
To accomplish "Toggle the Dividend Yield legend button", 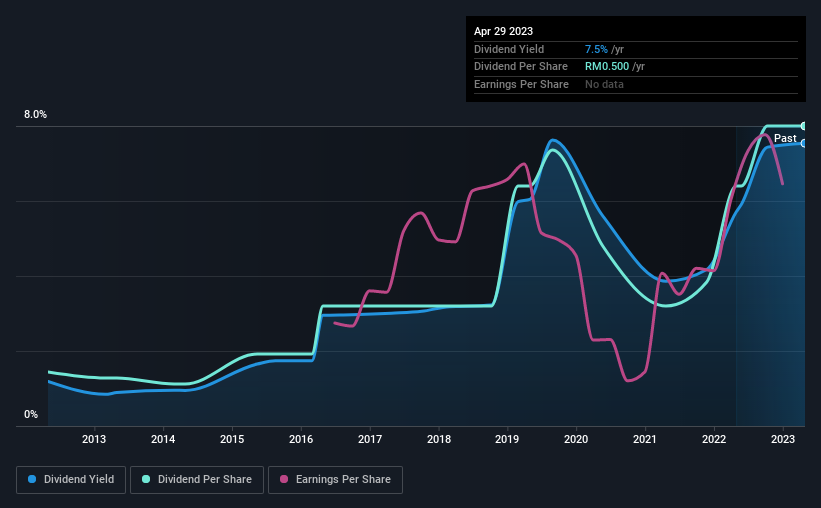I will [x=71, y=480].
